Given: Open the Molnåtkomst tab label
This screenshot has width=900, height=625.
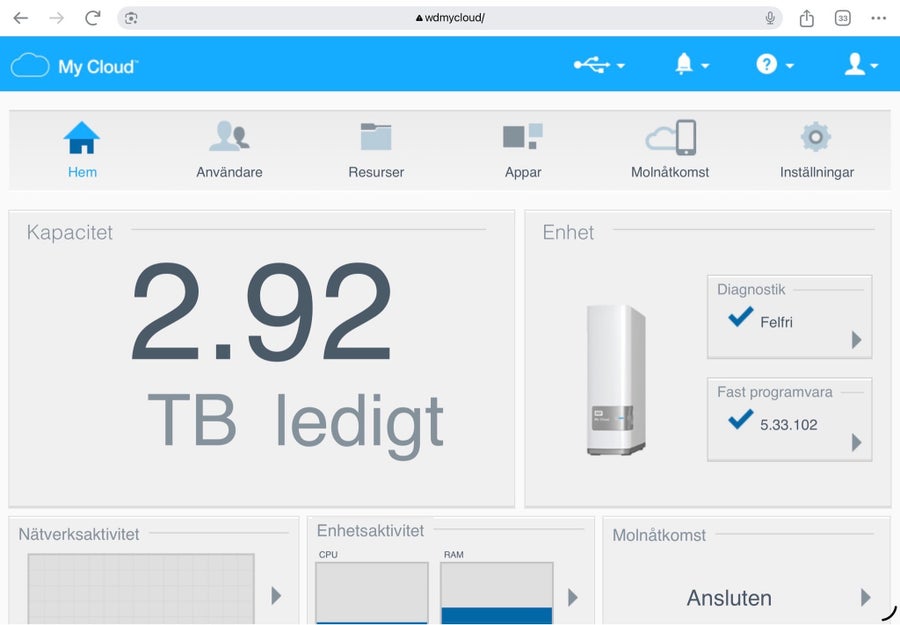Looking at the screenshot, I should point(670,172).
